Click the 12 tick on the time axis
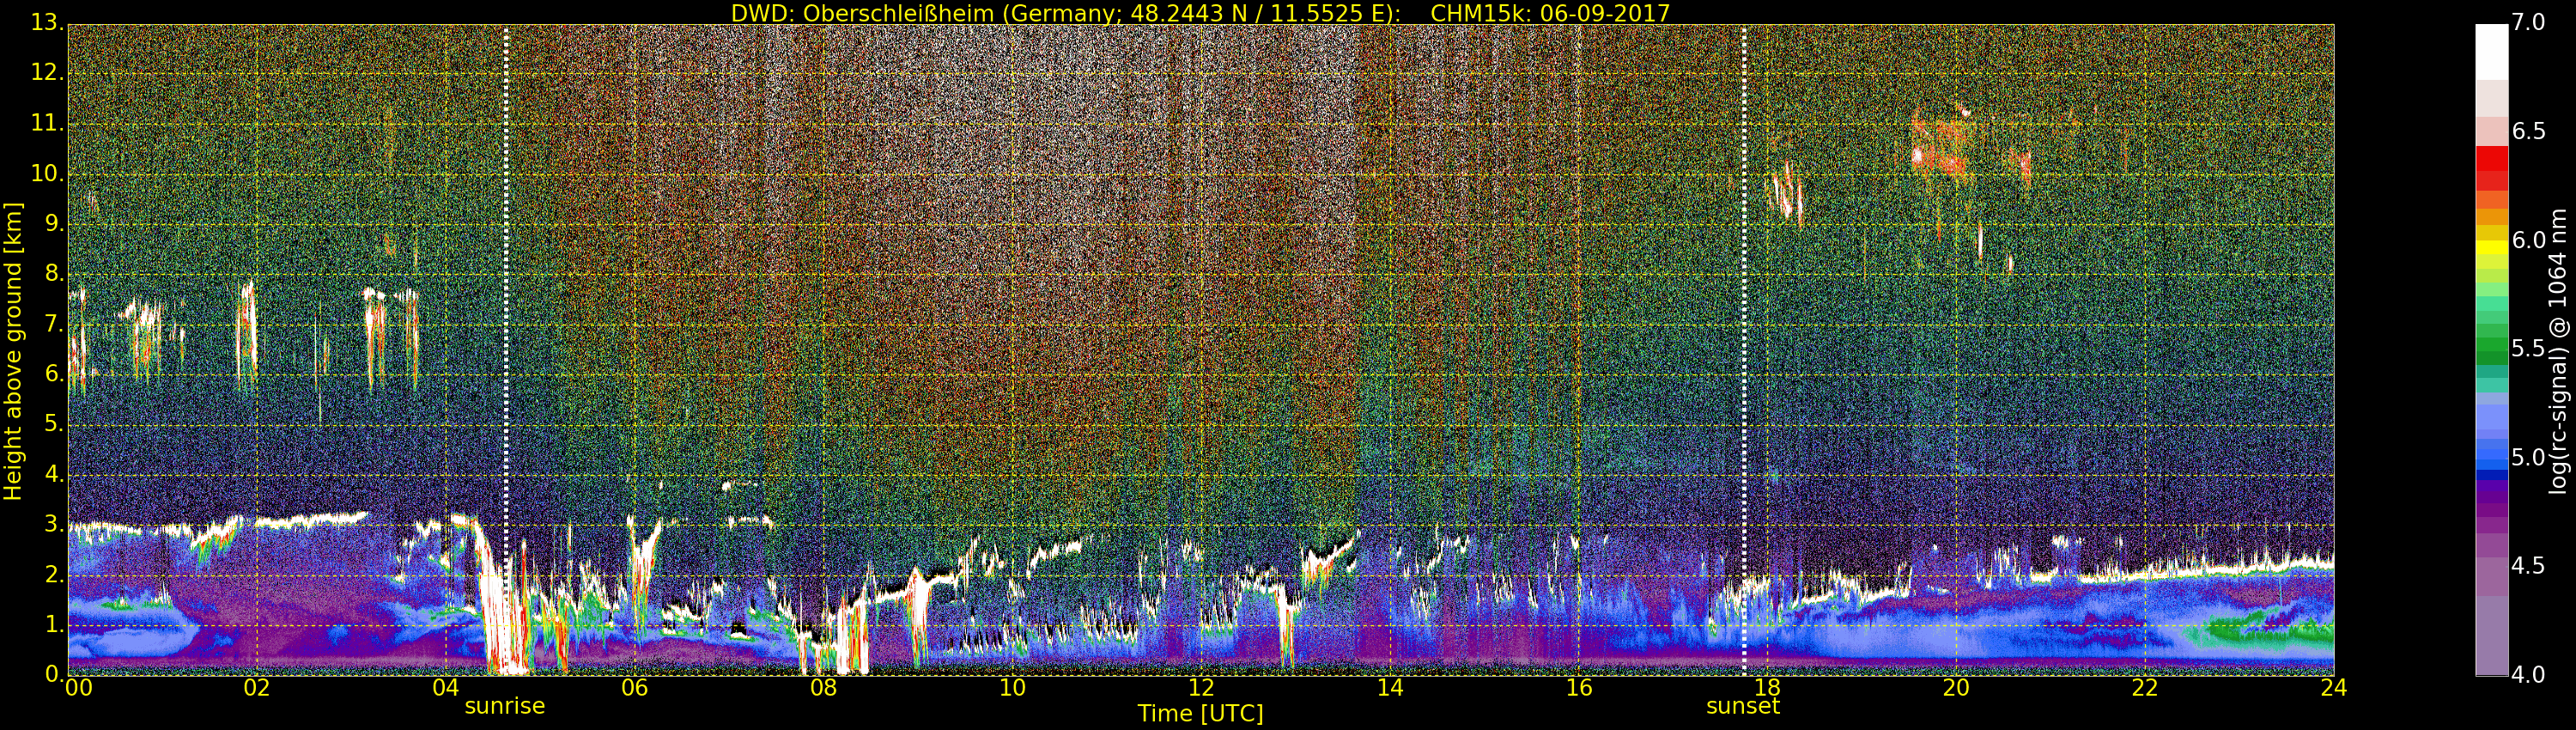The height and width of the screenshot is (730, 2576). point(1201,688)
